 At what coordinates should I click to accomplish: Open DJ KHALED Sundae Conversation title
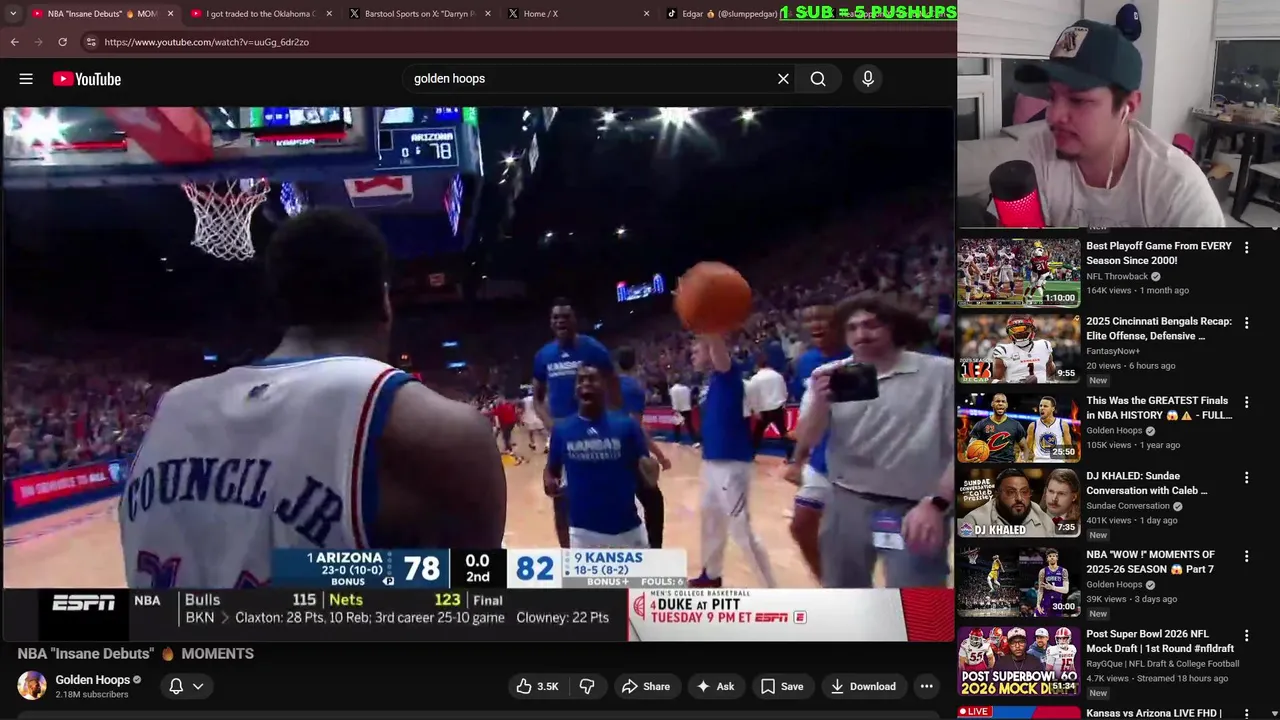[x=1147, y=483]
